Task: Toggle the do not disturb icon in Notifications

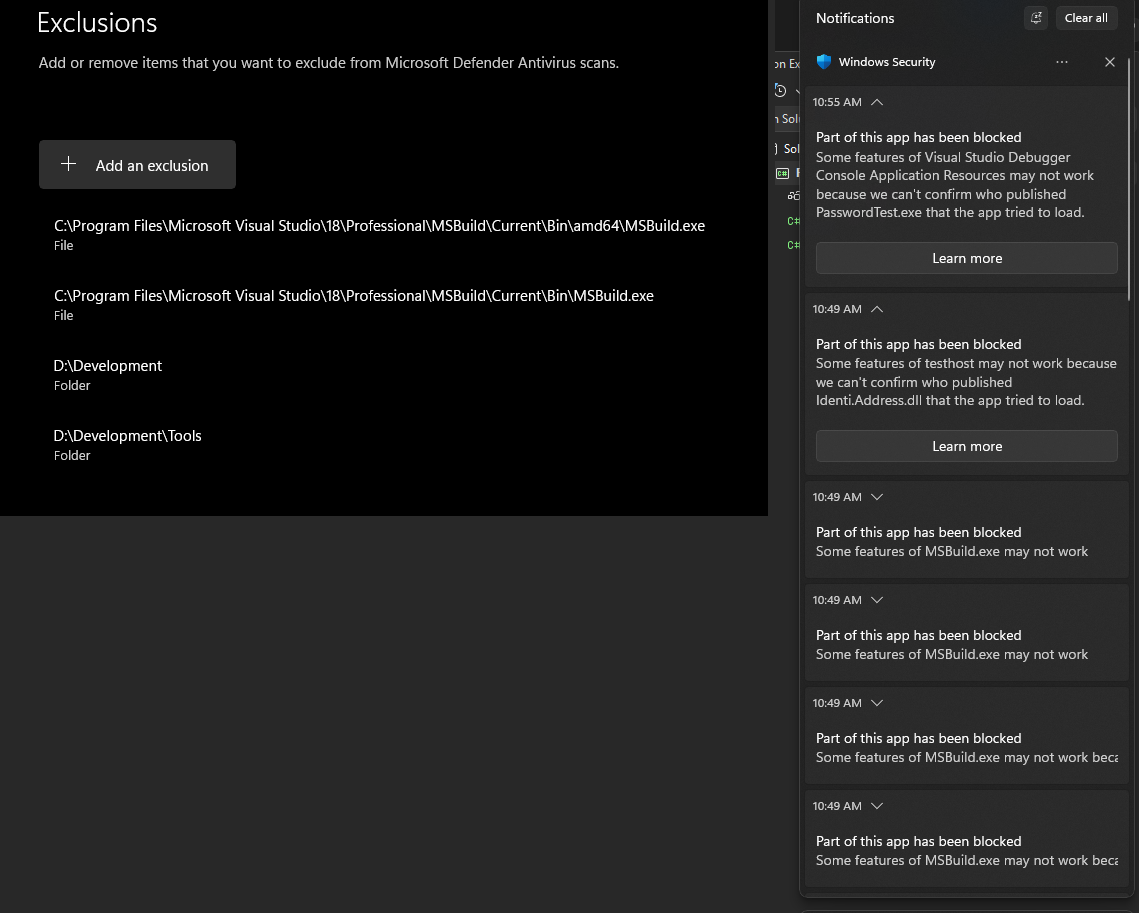Action: pos(1037,18)
